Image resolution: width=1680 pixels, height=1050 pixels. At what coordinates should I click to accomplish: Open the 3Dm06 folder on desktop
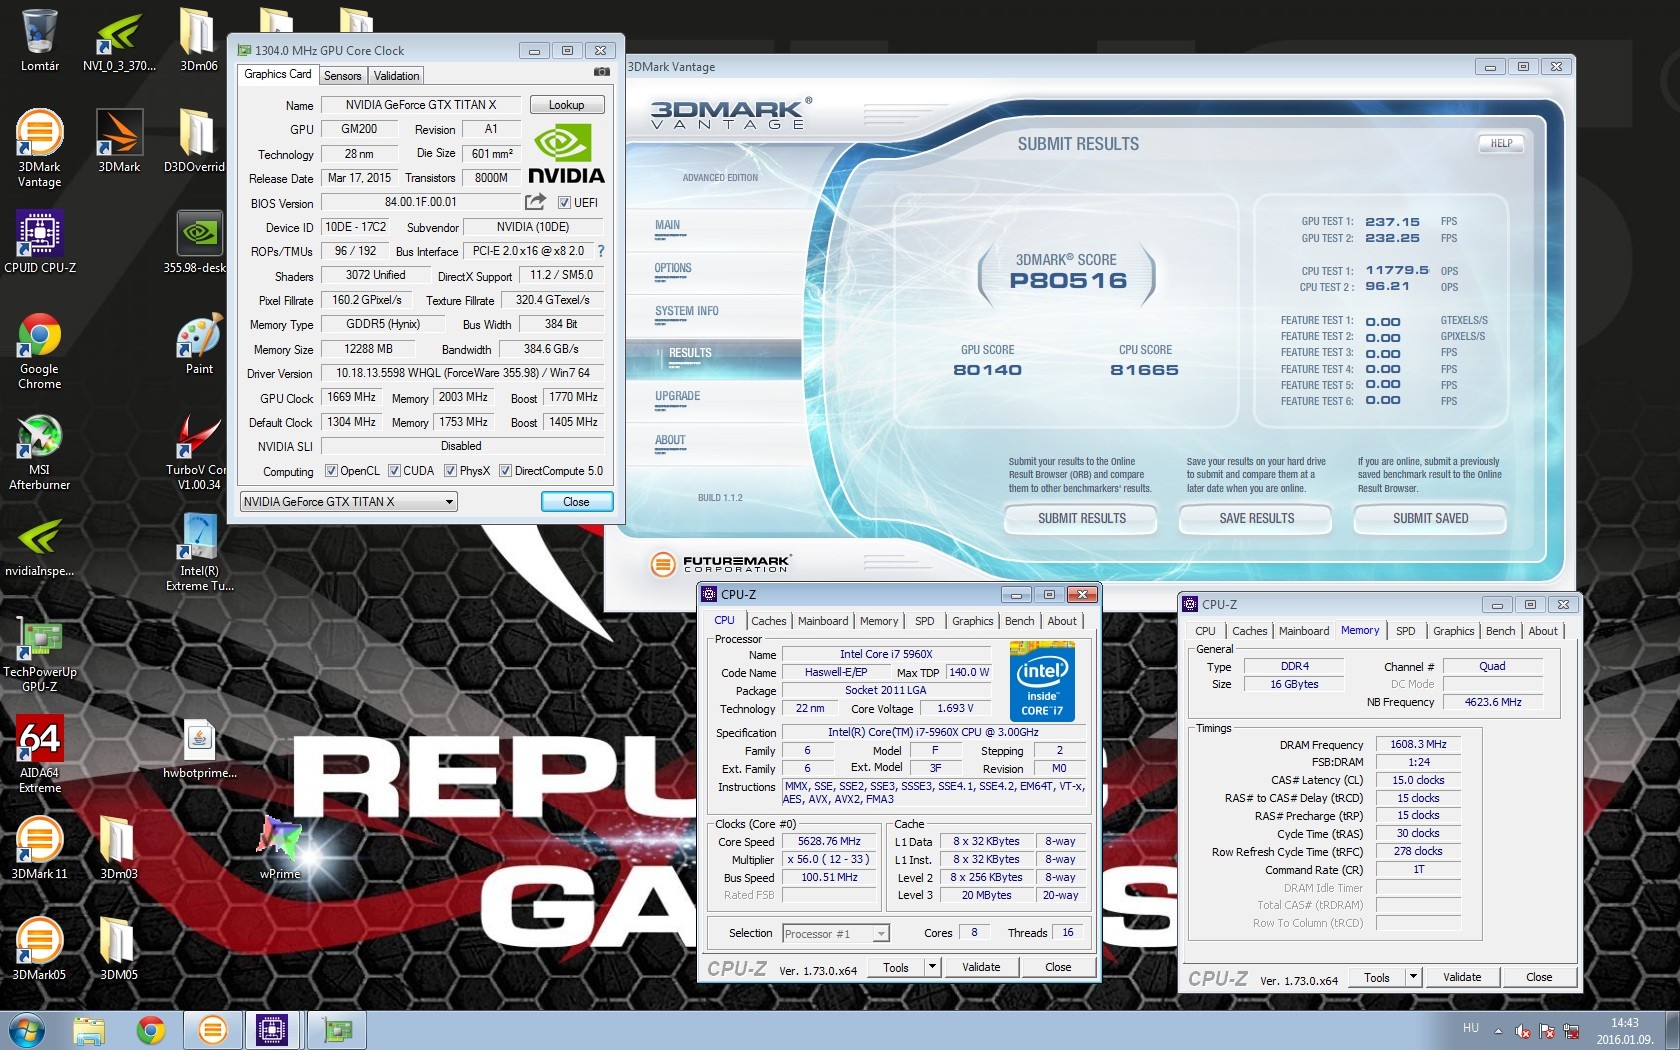pyautogui.click(x=199, y=40)
